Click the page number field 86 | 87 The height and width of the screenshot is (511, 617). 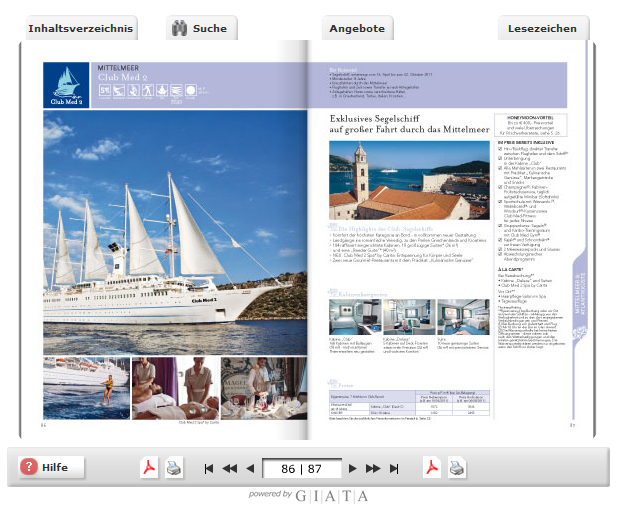[x=301, y=468]
